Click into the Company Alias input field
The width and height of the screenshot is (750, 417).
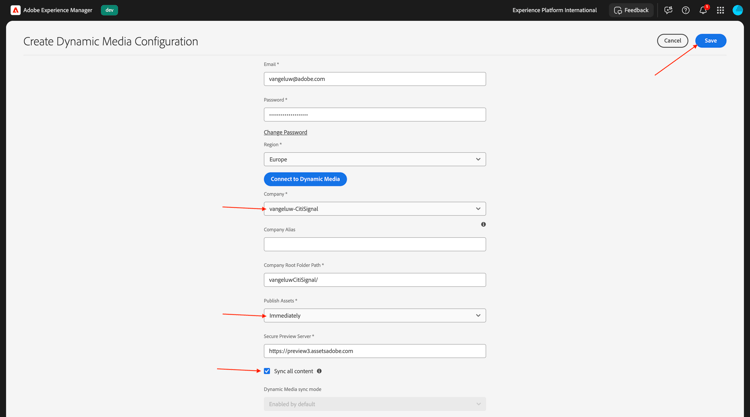[375, 244]
